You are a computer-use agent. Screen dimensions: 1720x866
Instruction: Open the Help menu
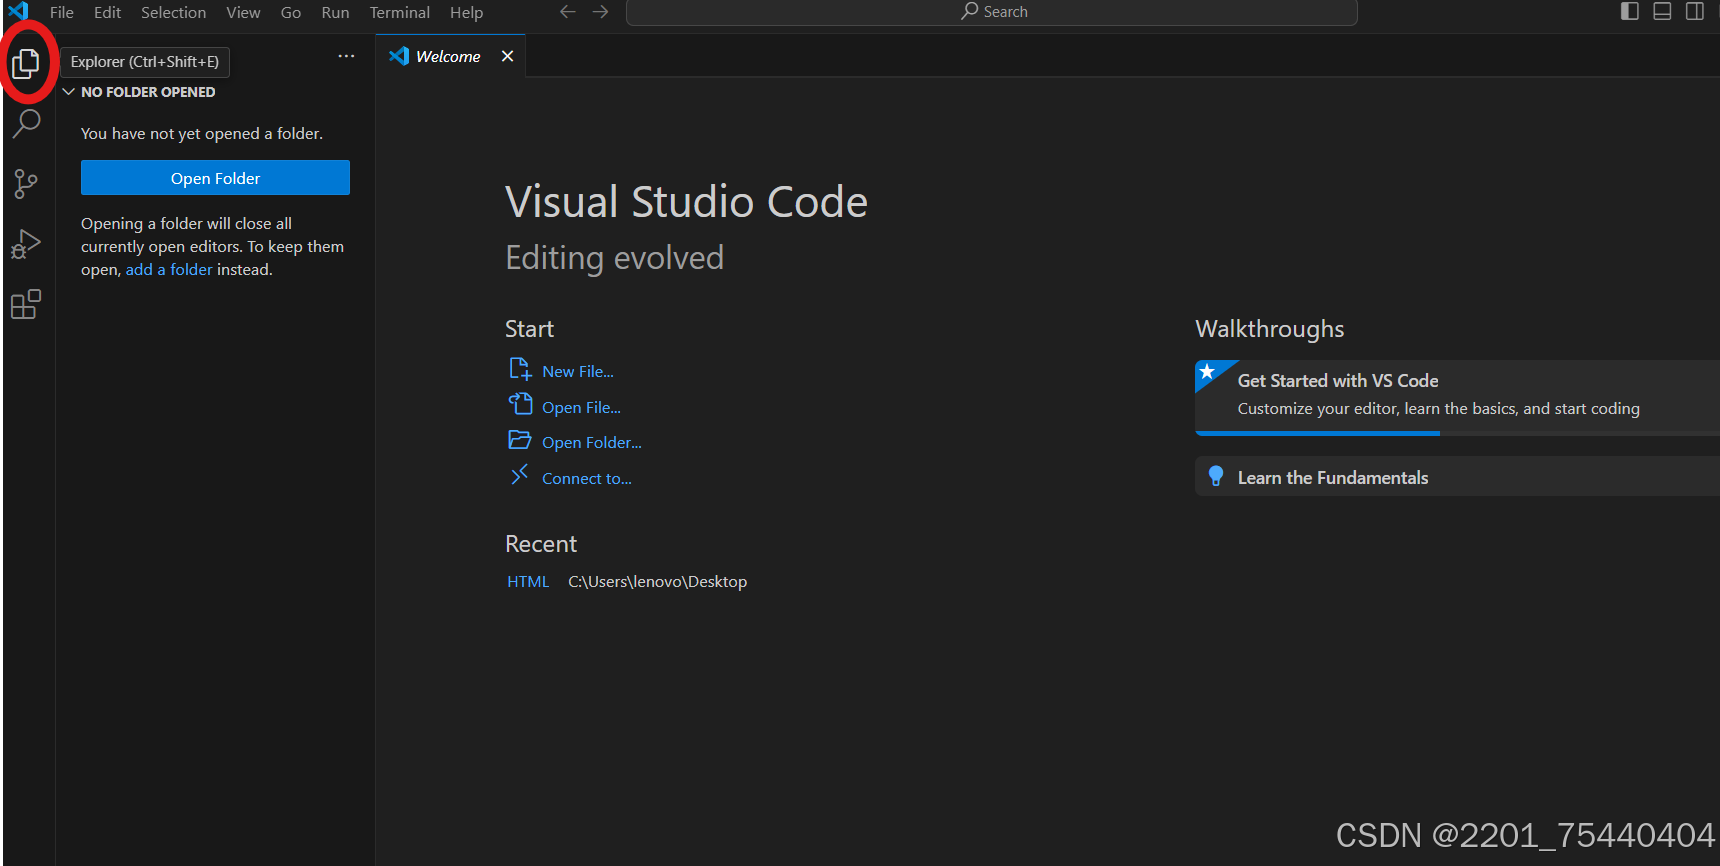point(466,12)
